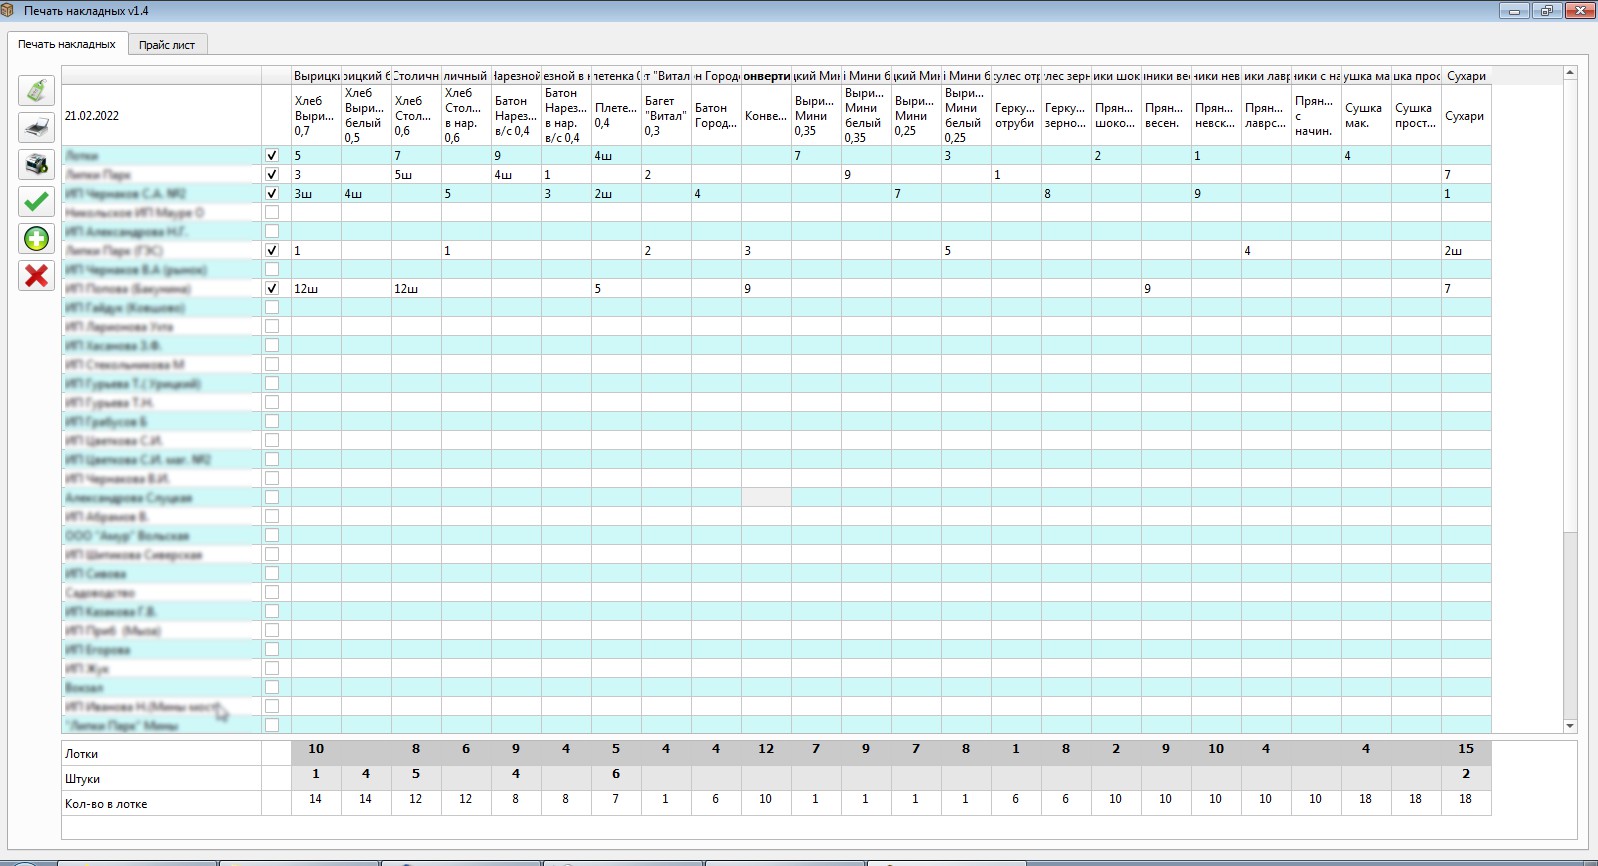Click the table's scroll up arrow
1598x866 pixels.
pos(1570,73)
